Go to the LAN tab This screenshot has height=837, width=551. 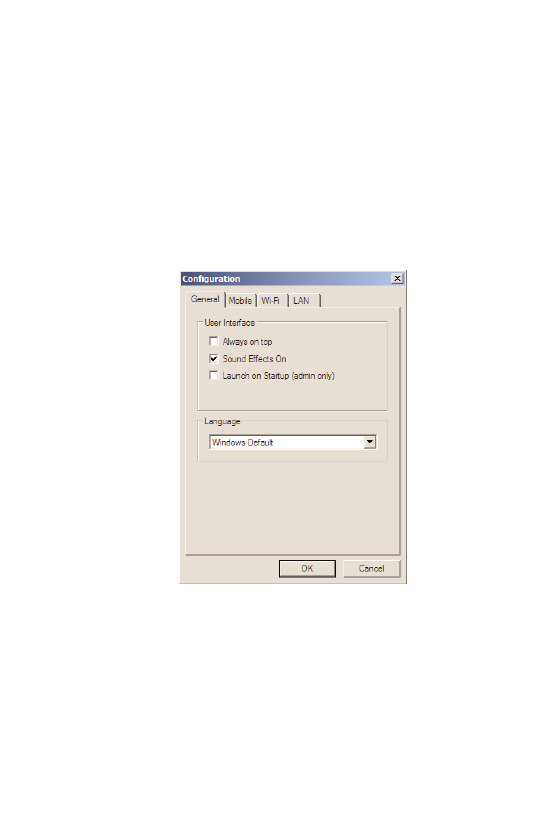click(302, 301)
